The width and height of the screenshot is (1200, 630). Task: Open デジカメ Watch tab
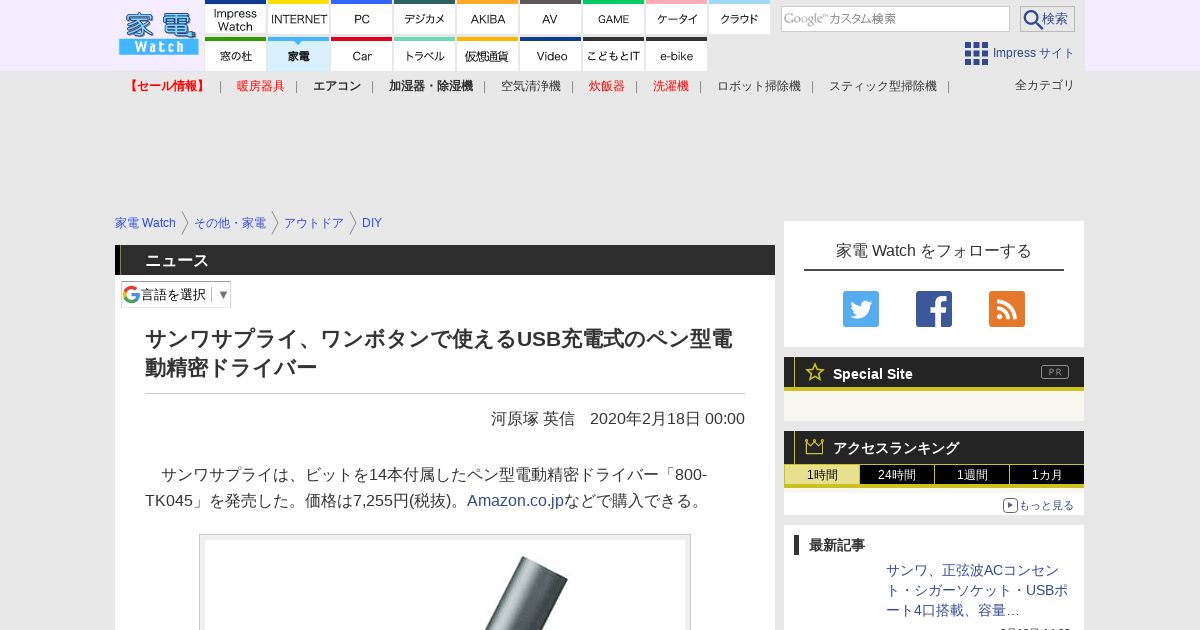click(425, 18)
